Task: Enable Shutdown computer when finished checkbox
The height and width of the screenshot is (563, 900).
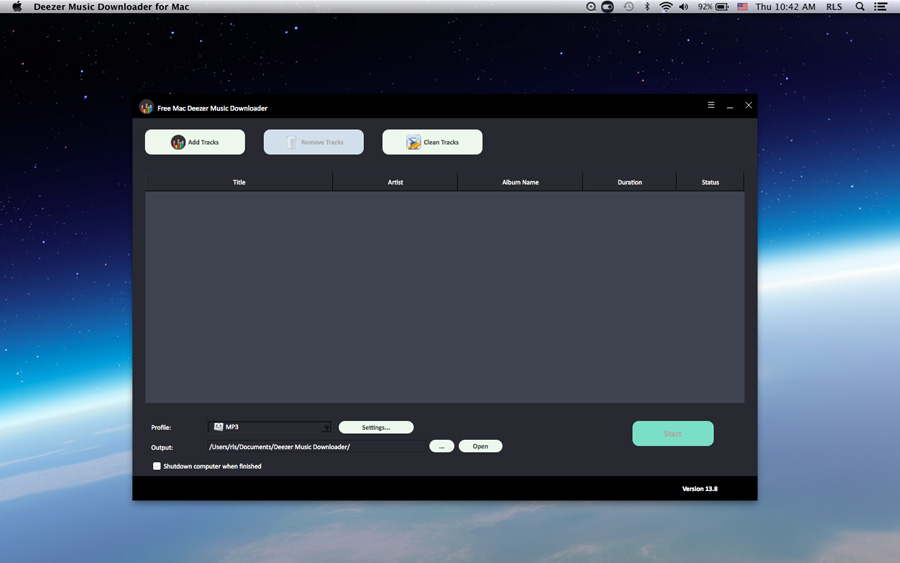Action: coord(157,466)
